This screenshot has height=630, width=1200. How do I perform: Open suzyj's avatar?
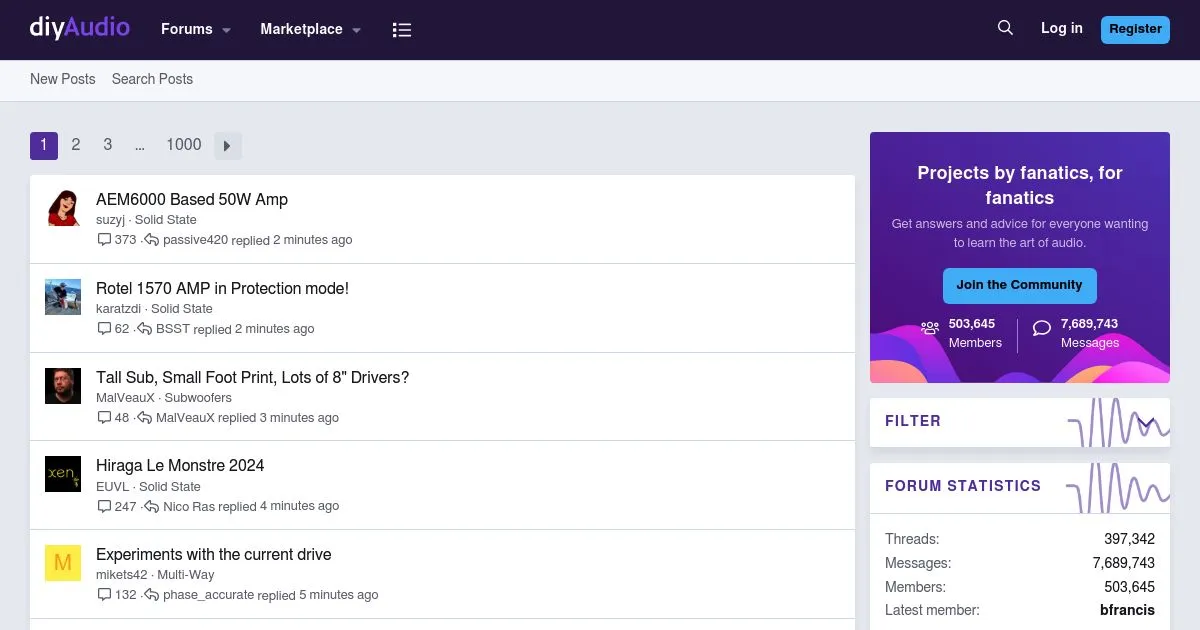pyautogui.click(x=63, y=208)
